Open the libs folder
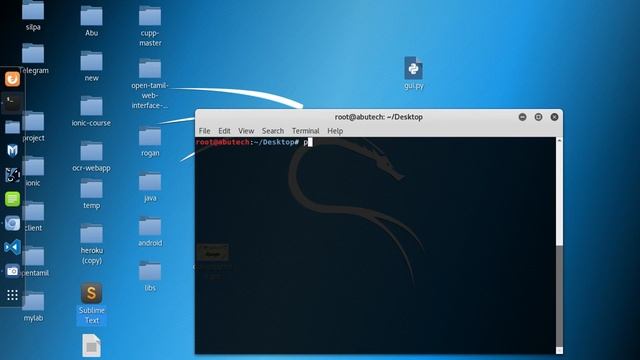Image resolution: width=640 pixels, height=360 pixels. 150,271
